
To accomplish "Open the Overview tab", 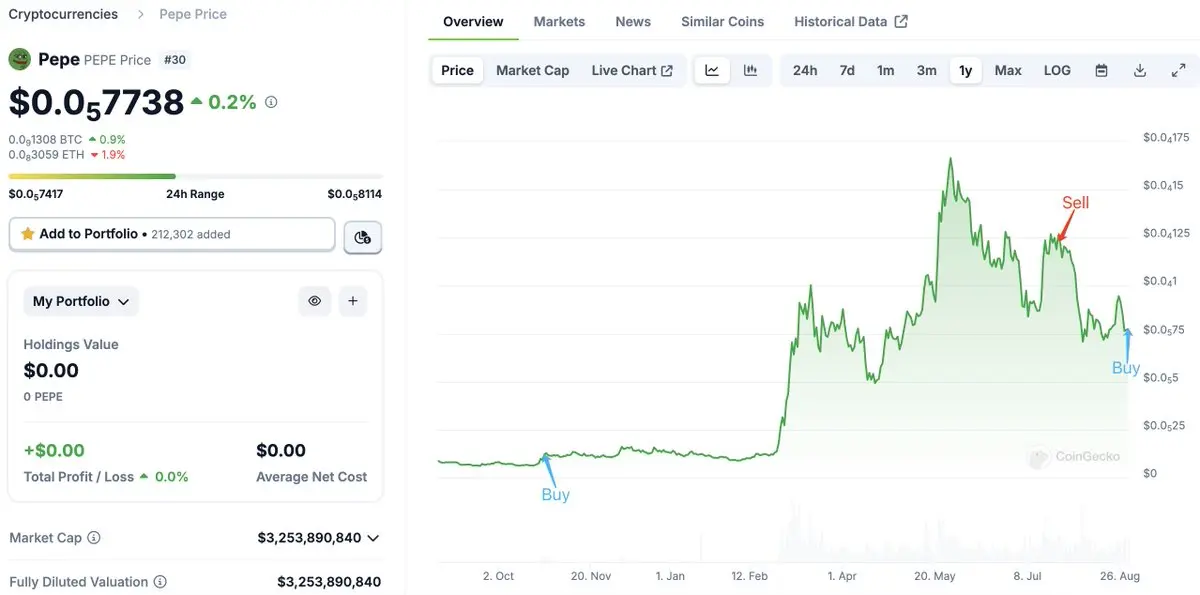I will [x=473, y=21].
